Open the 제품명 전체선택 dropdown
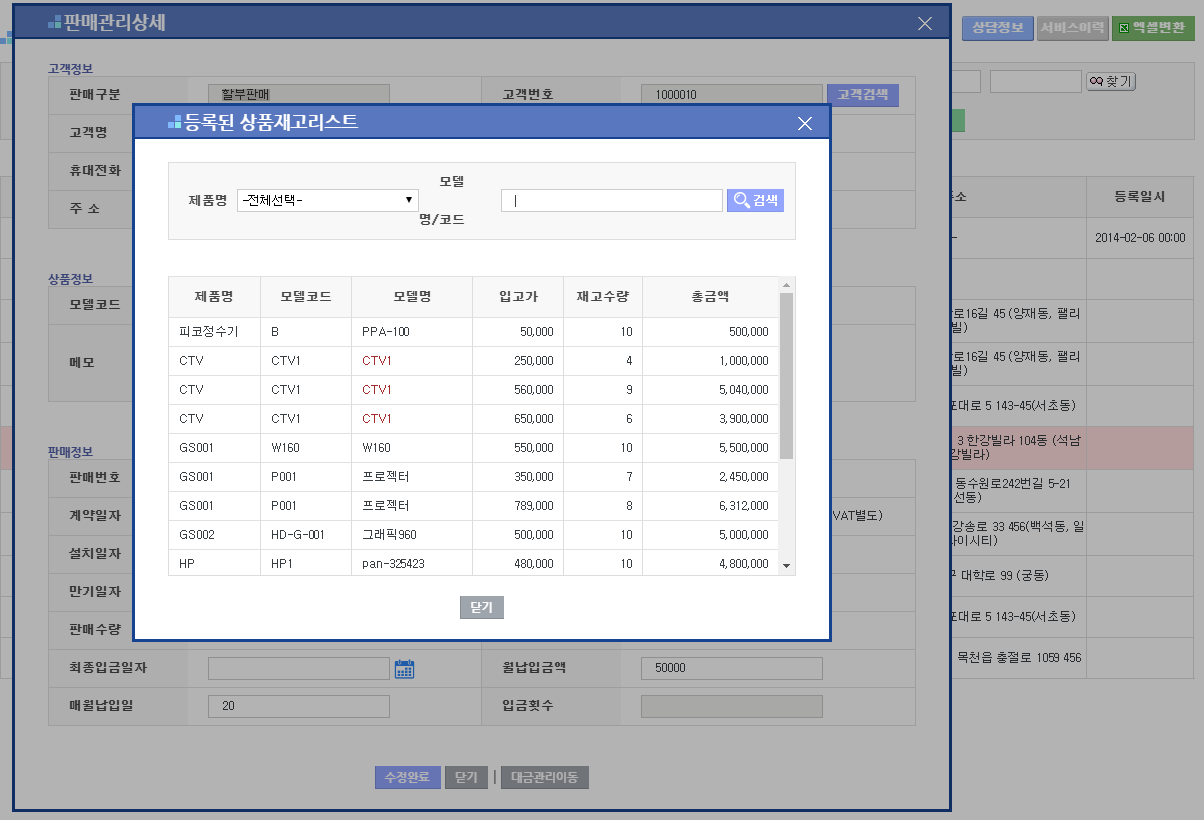 tap(328, 201)
